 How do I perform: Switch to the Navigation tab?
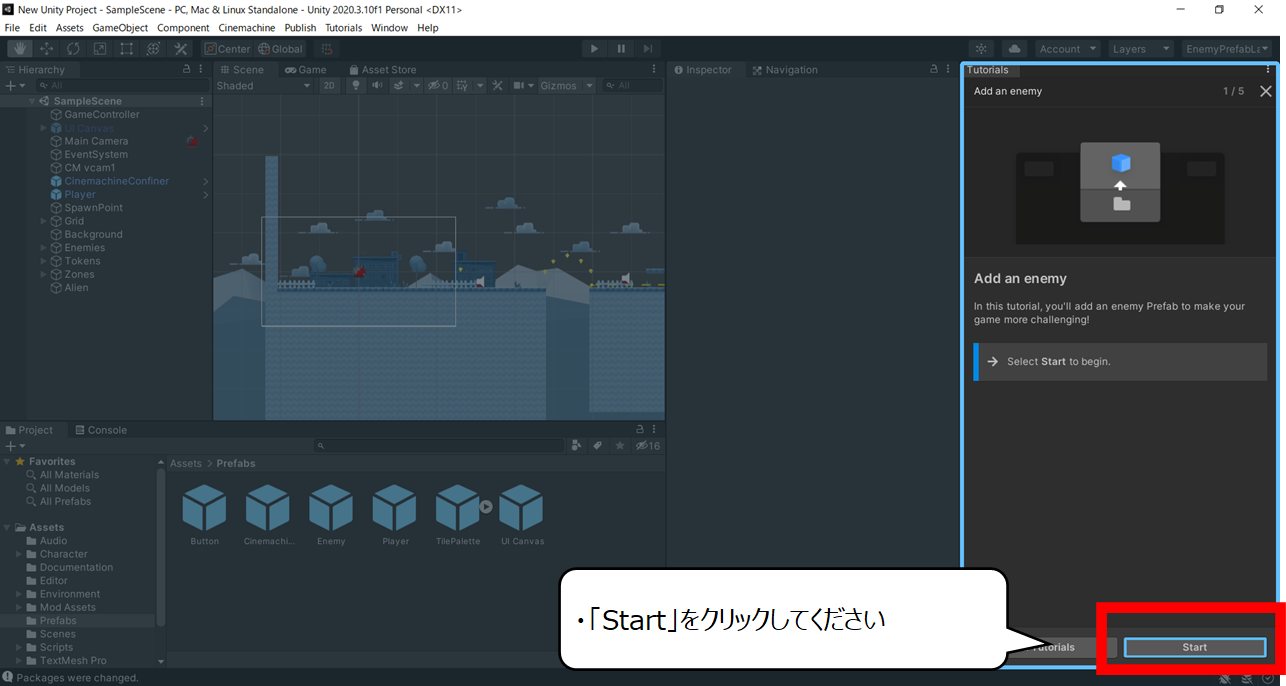(785, 70)
